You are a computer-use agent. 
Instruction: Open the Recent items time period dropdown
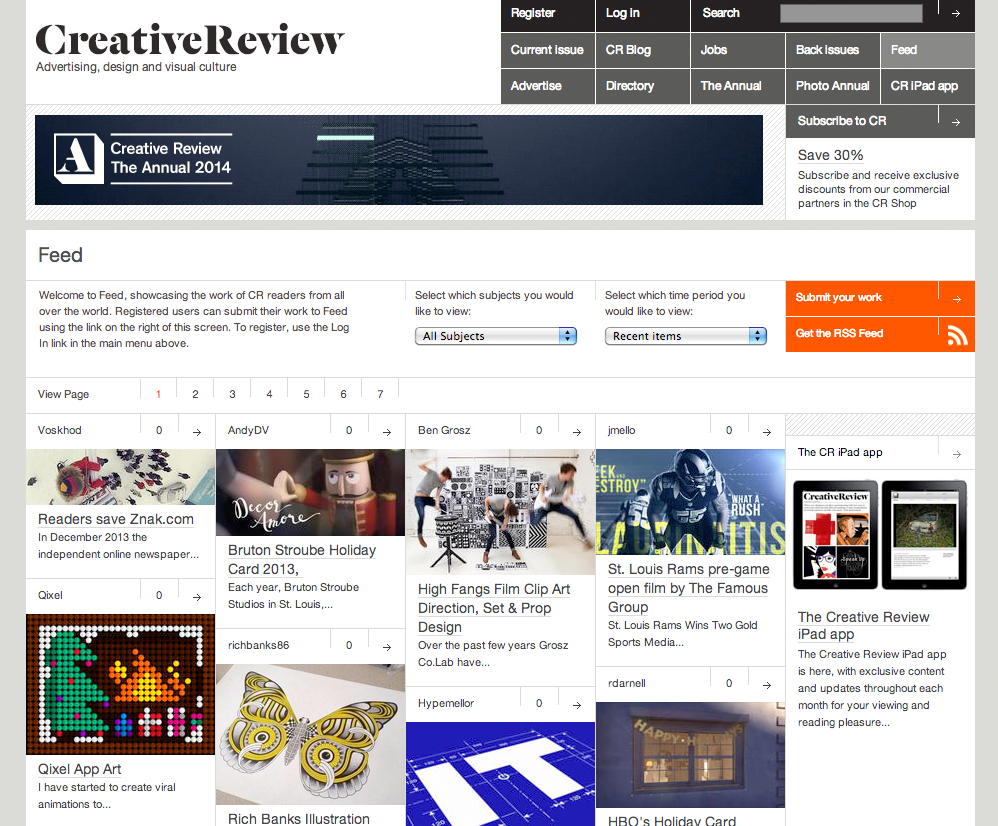tap(685, 336)
